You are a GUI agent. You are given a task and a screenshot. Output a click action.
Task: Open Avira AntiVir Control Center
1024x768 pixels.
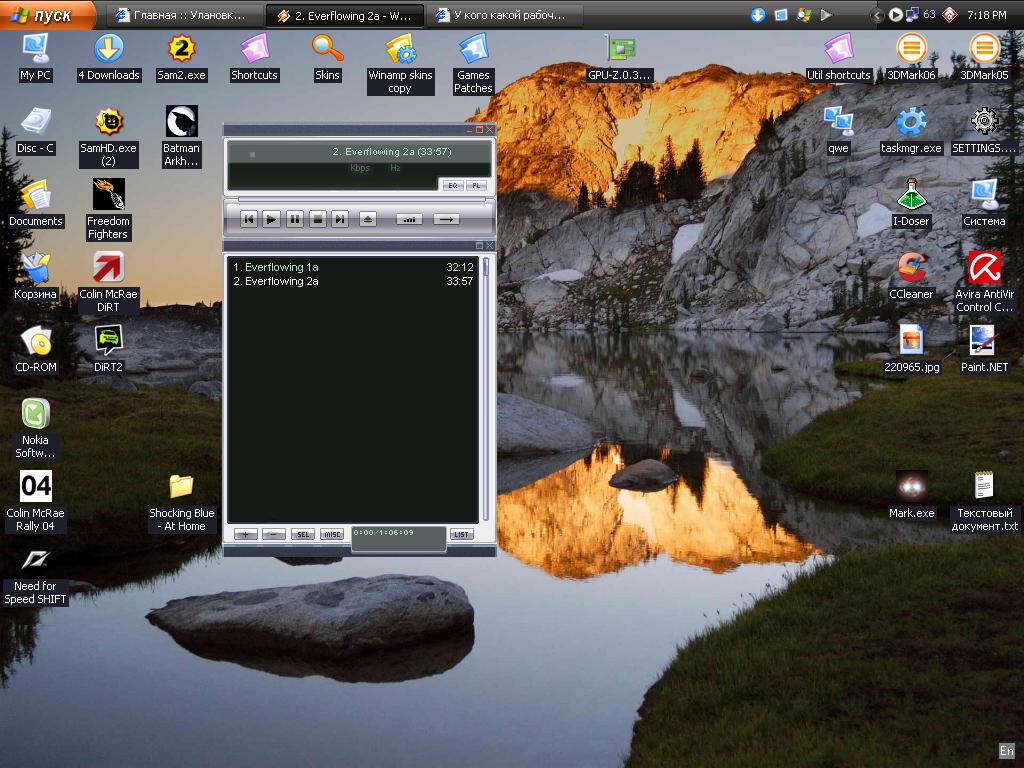point(985,268)
